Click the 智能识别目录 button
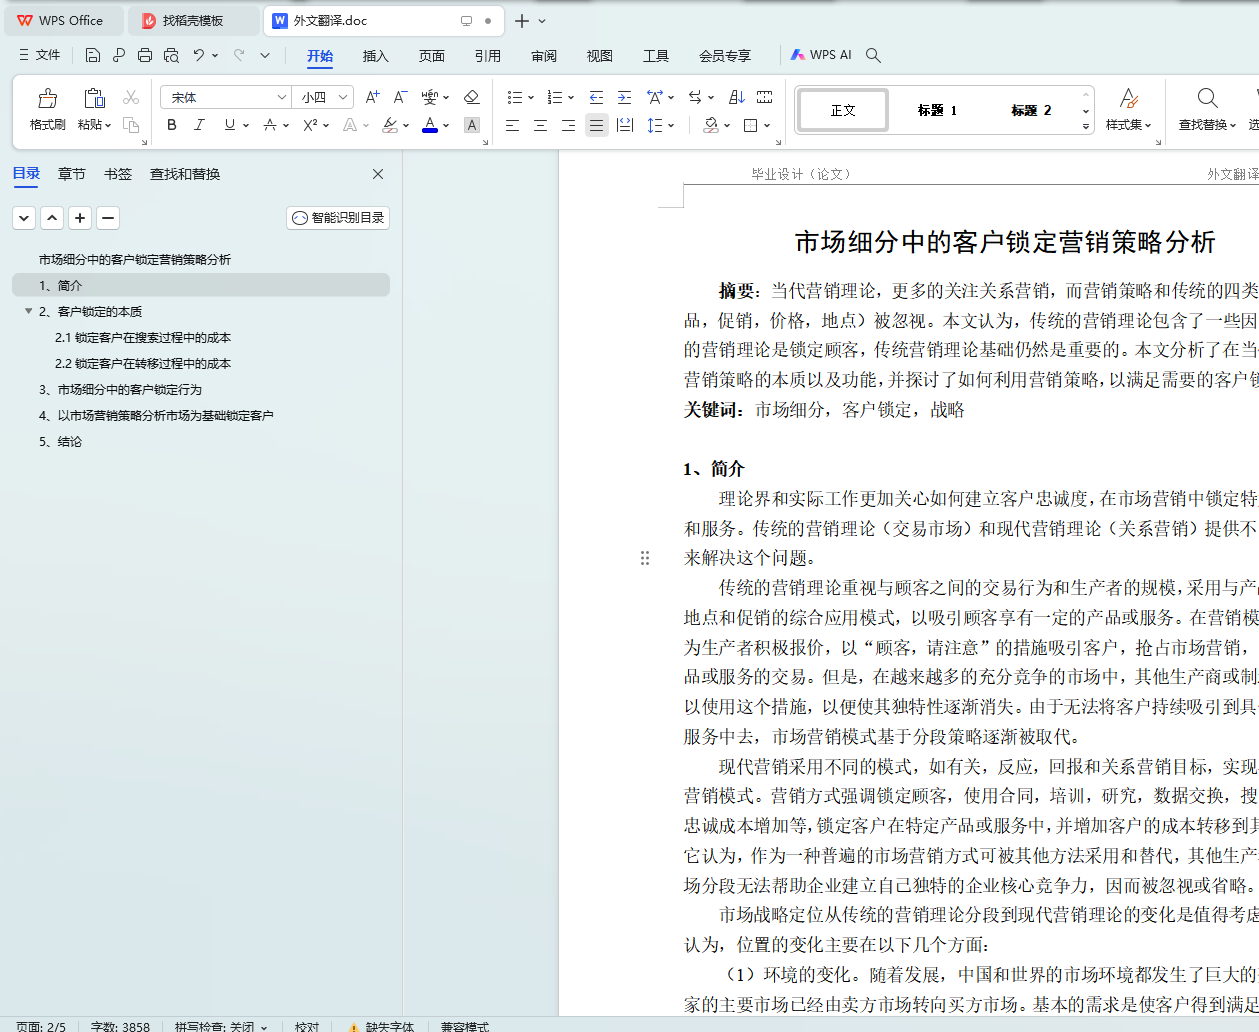The height and width of the screenshot is (1032, 1259). point(338,218)
